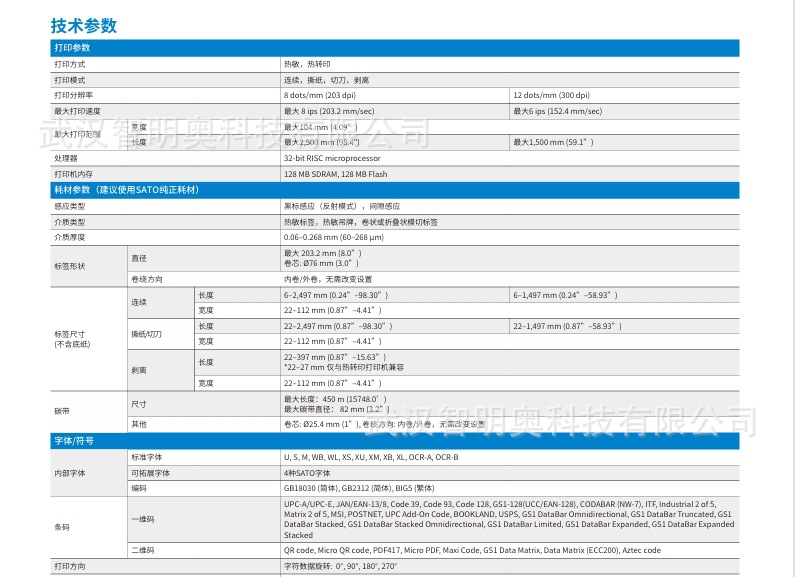This screenshot has height=577, width=795.
Task: Click 最大长度：450 m value
Action: [x=335, y=399]
